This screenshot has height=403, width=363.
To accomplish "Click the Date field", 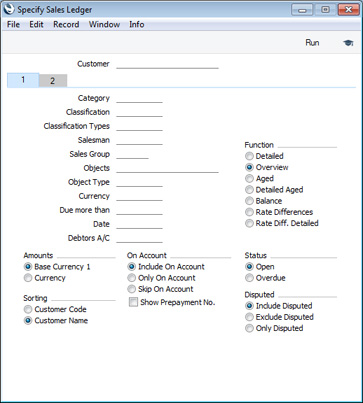I will click(x=139, y=224).
